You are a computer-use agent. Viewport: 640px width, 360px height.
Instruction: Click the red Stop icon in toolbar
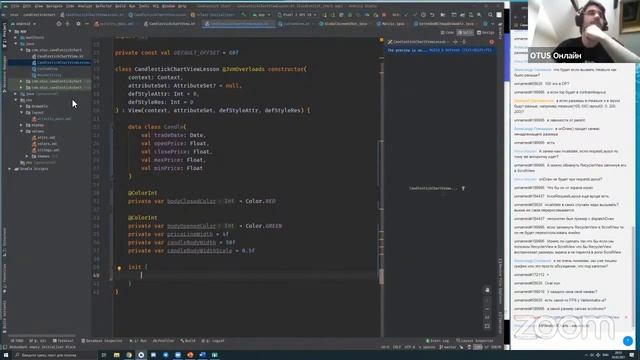tap(384, 15)
